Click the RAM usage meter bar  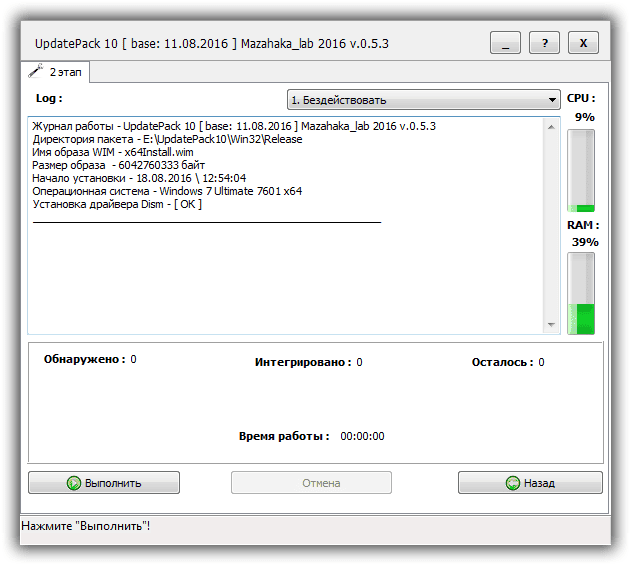click(581, 294)
